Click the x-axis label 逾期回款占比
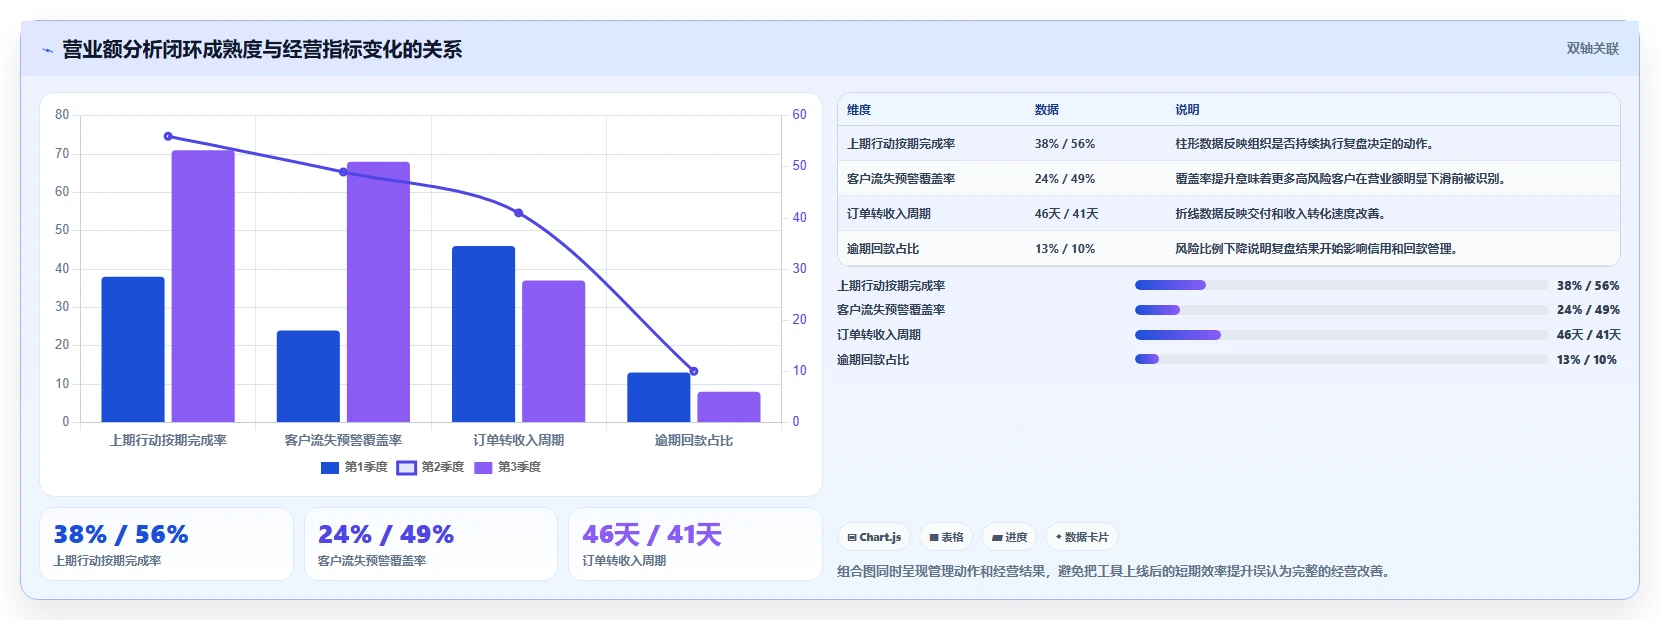1660x620 pixels. 694,440
